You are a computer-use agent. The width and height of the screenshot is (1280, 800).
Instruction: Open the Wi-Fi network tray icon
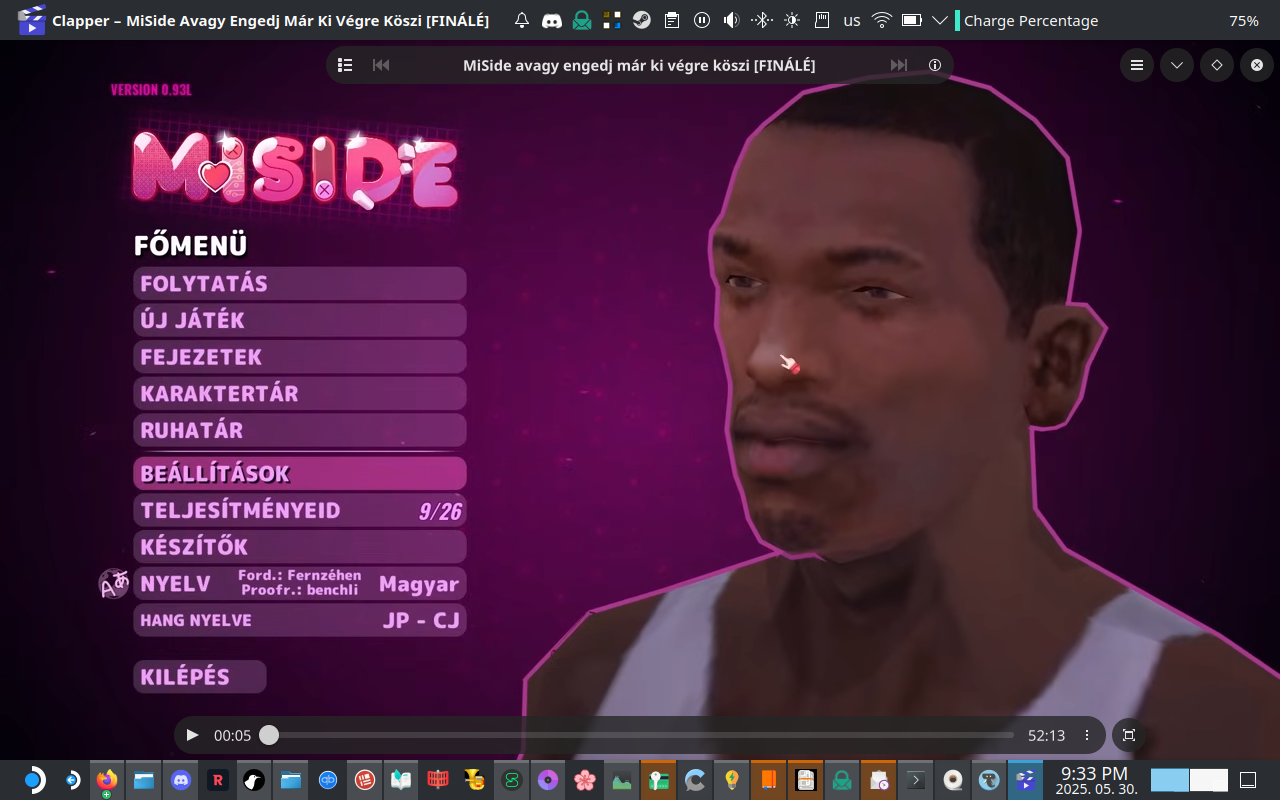click(882, 20)
